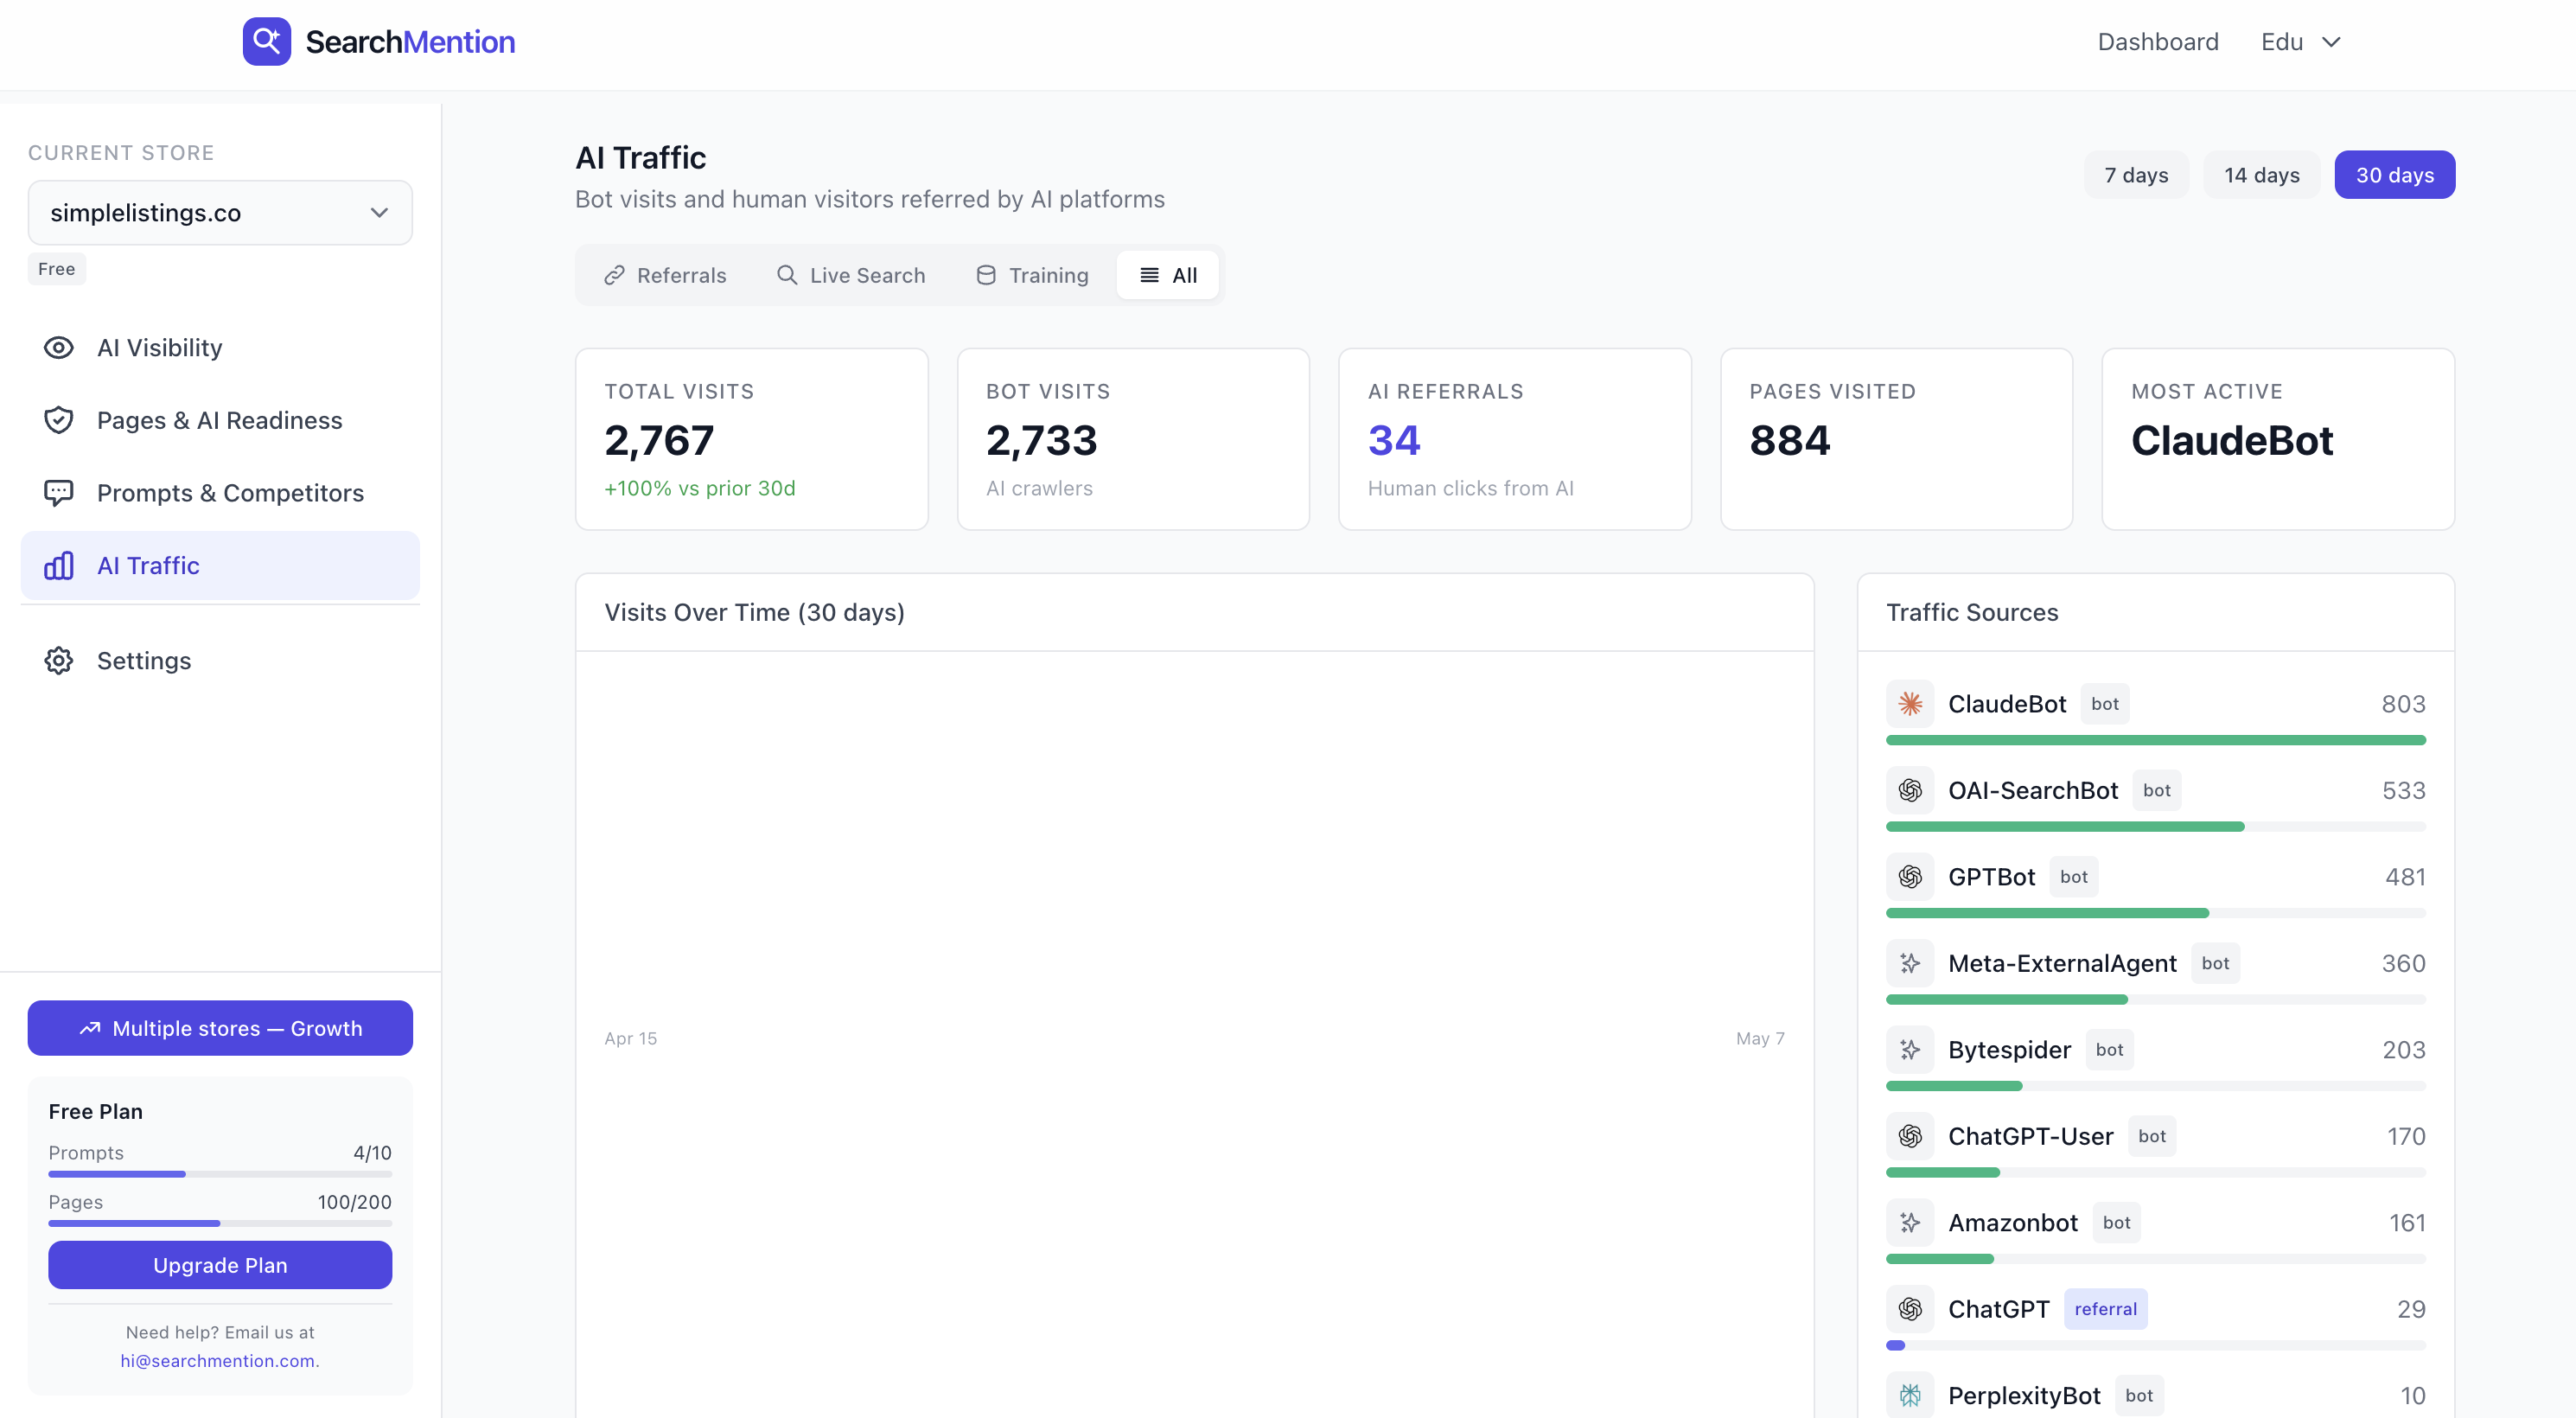Open the Dashboard link in header

coord(2158,41)
